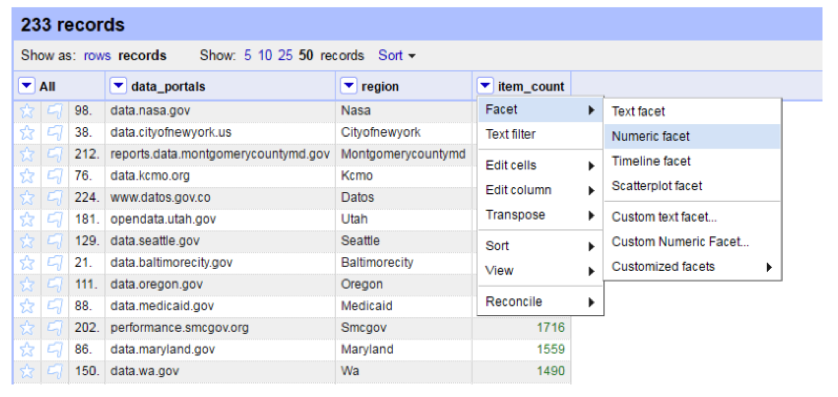The width and height of the screenshot is (838, 397).
Task: Click the region cell Medicaid
Action: [x=367, y=306]
